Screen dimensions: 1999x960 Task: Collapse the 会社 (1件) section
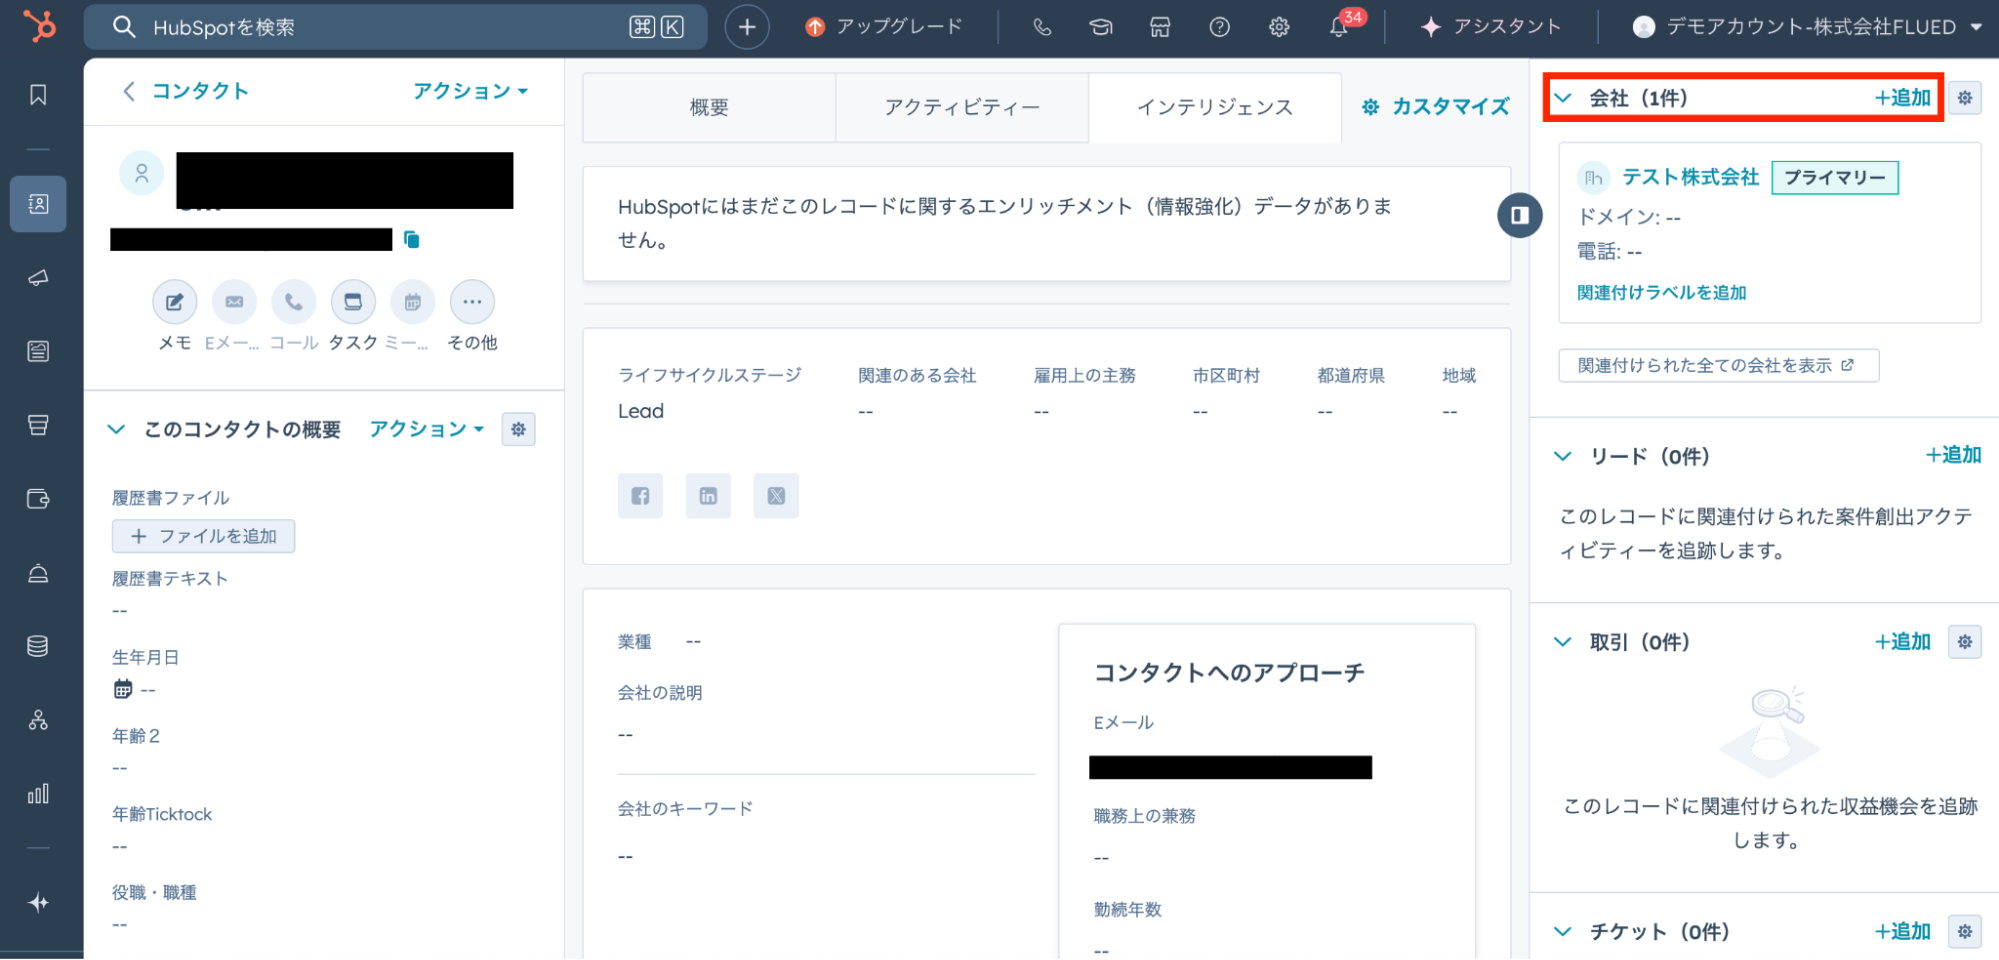coord(1563,98)
